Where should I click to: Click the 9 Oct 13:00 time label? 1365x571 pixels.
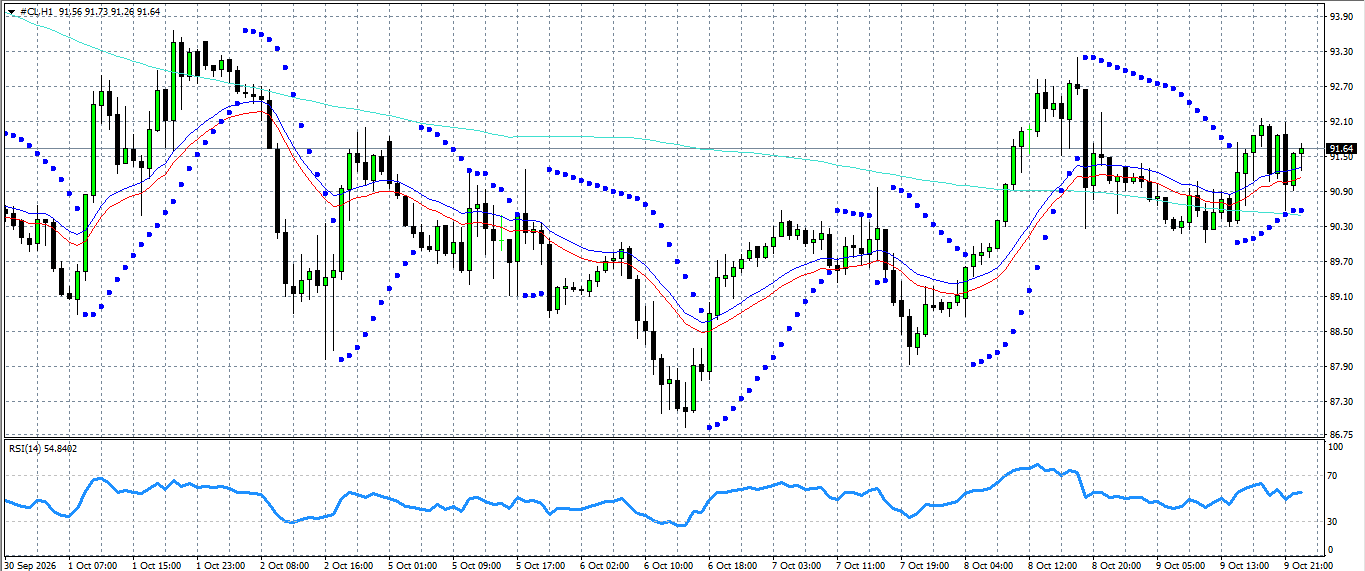coord(1245,565)
